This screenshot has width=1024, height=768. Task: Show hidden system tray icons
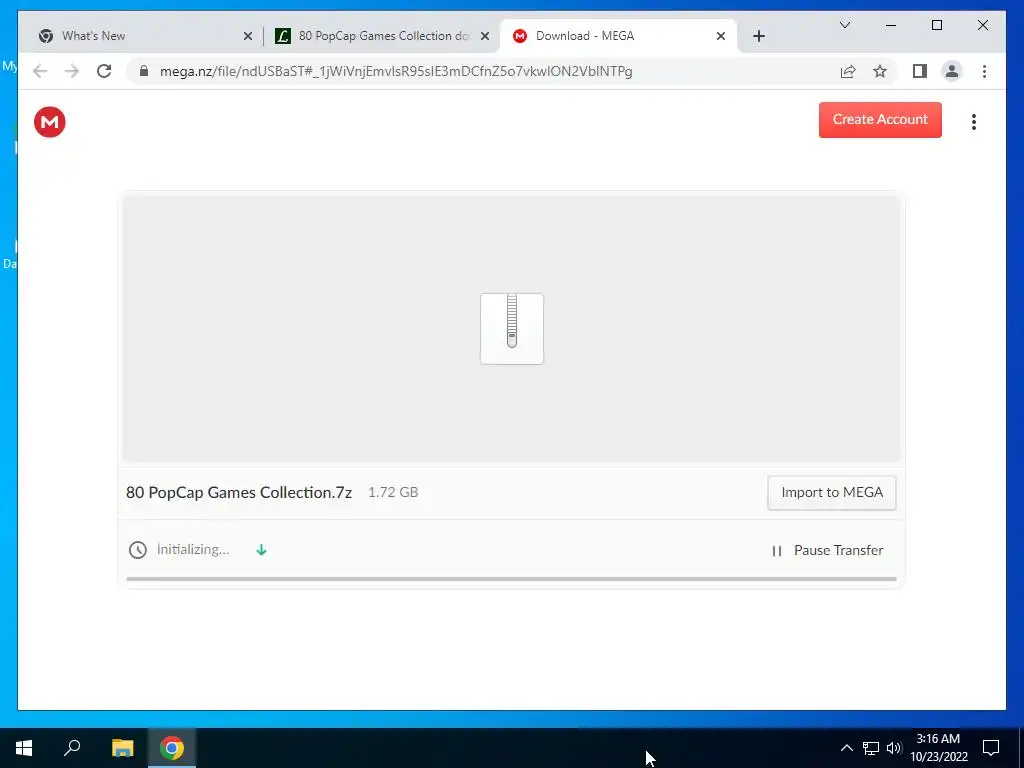[x=846, y=748]
